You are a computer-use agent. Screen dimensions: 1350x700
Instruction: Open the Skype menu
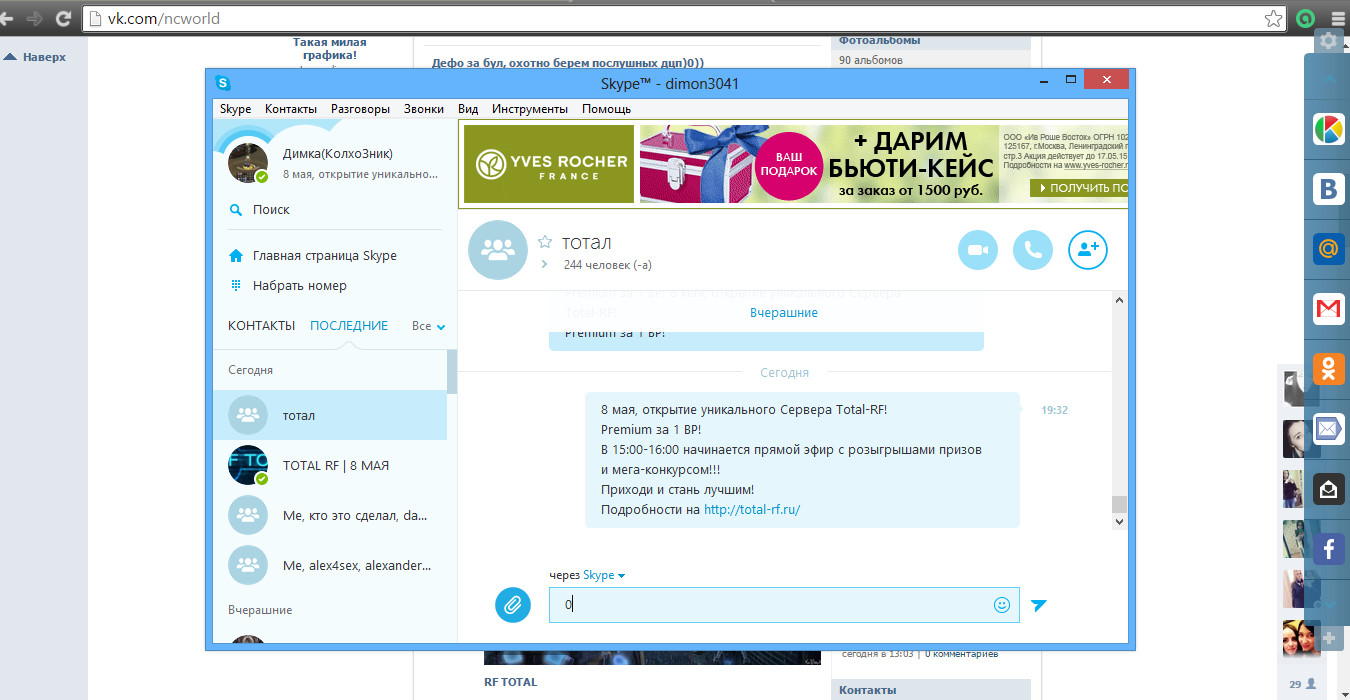(x=236, y=109)
